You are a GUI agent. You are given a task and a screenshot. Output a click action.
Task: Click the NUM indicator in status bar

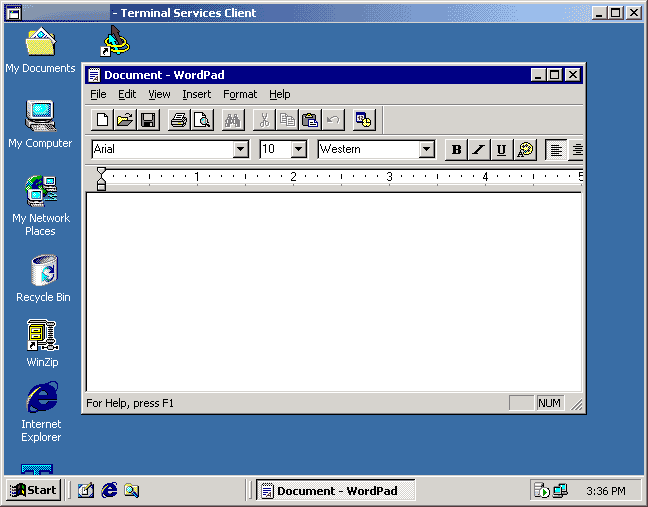click(x=549, y=403)
